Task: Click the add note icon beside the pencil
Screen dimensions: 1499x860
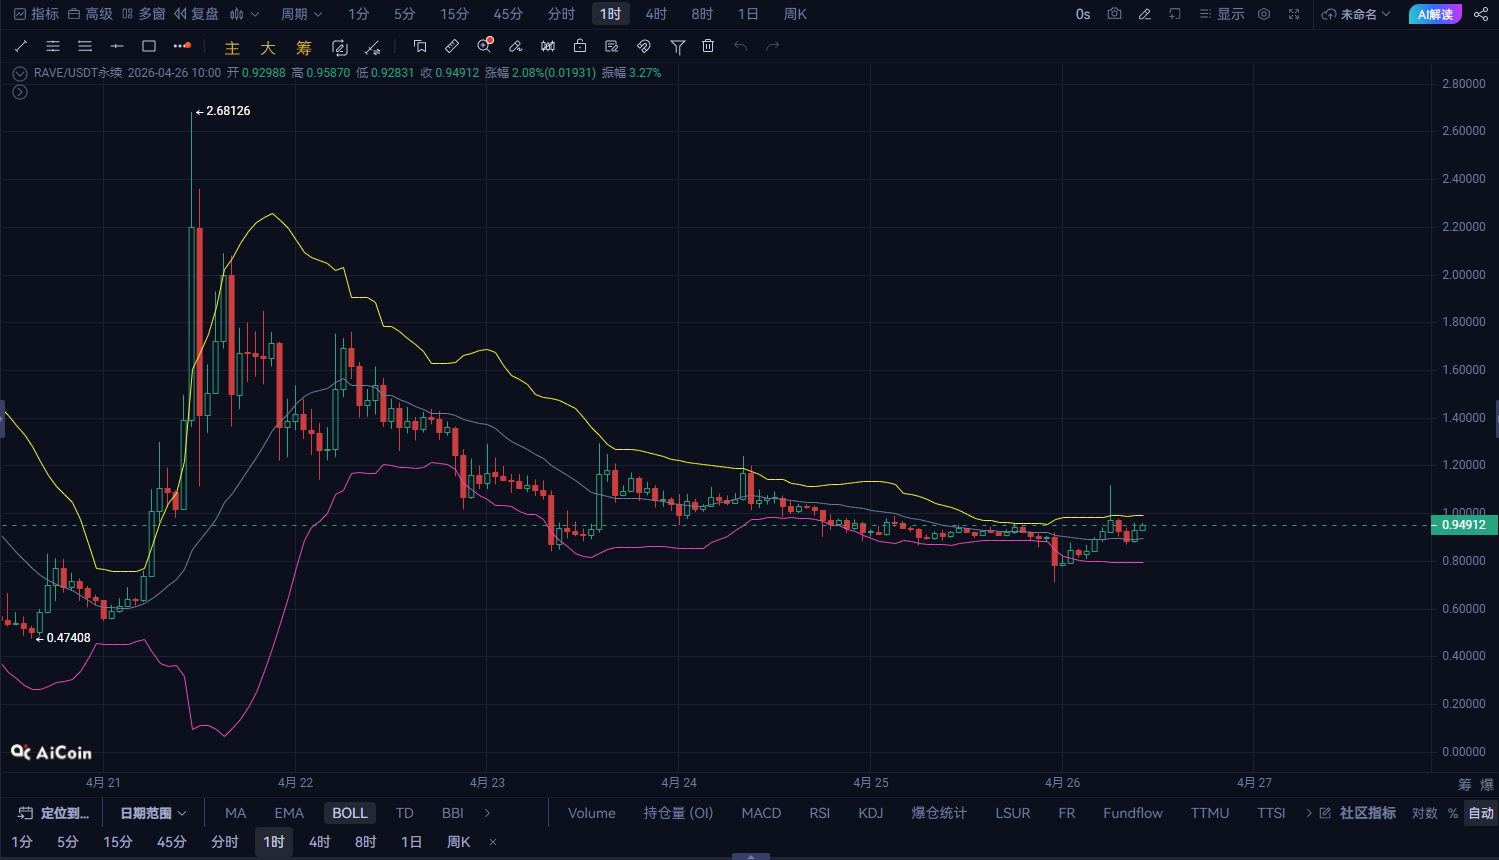Action: click(x=1175, y=14)
